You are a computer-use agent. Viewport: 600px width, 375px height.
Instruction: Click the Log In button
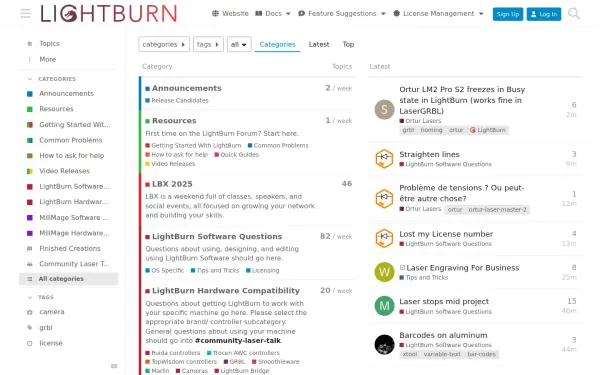(x=543, y=14)
